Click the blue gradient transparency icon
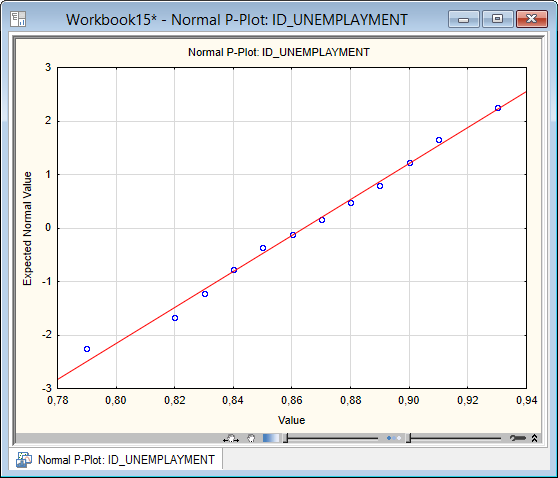 pos(271,438)
